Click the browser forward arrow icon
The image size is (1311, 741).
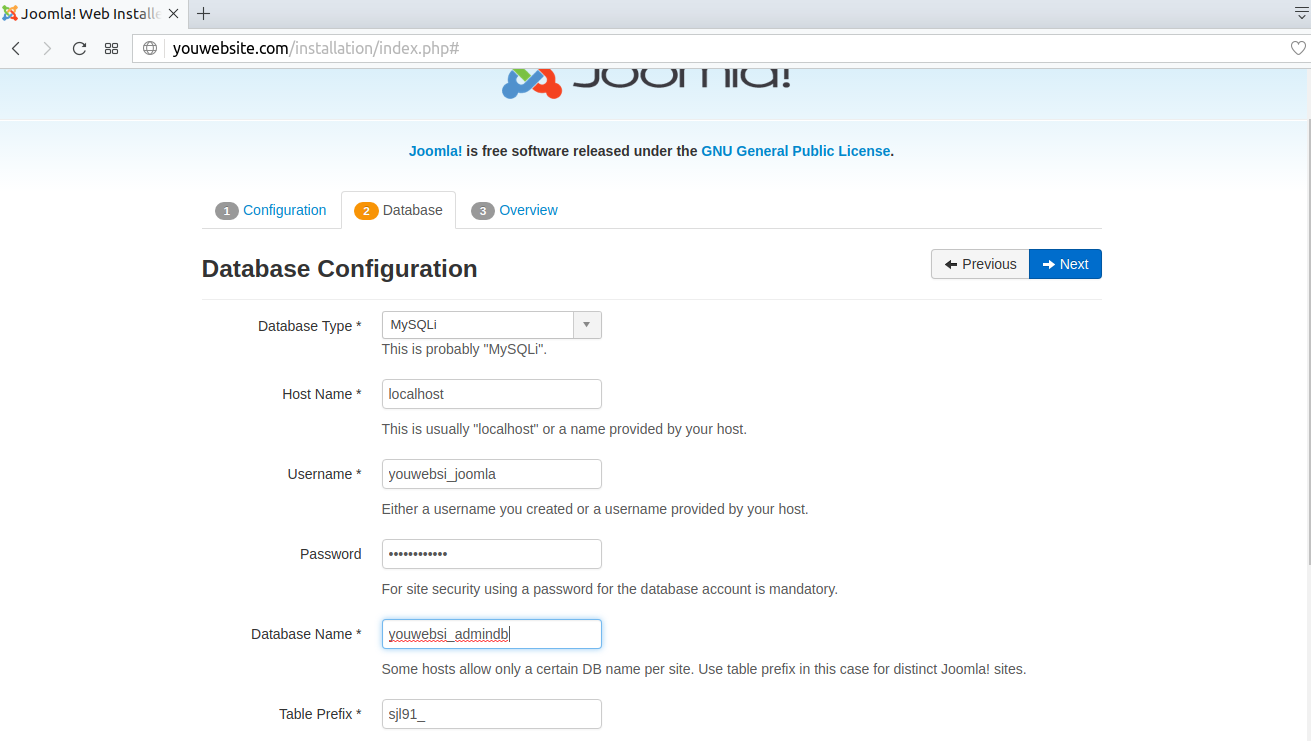47,48
